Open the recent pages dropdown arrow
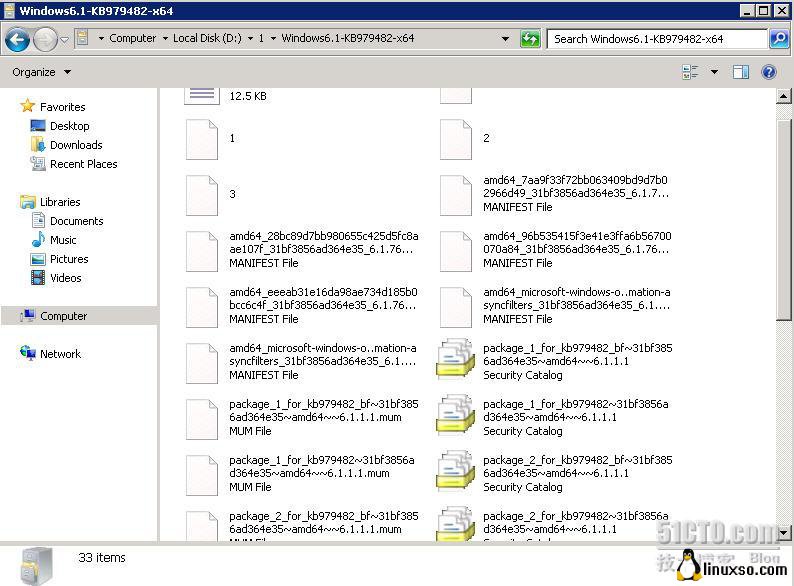This screenshot has width=794, height=586. (x=65, y=39)
